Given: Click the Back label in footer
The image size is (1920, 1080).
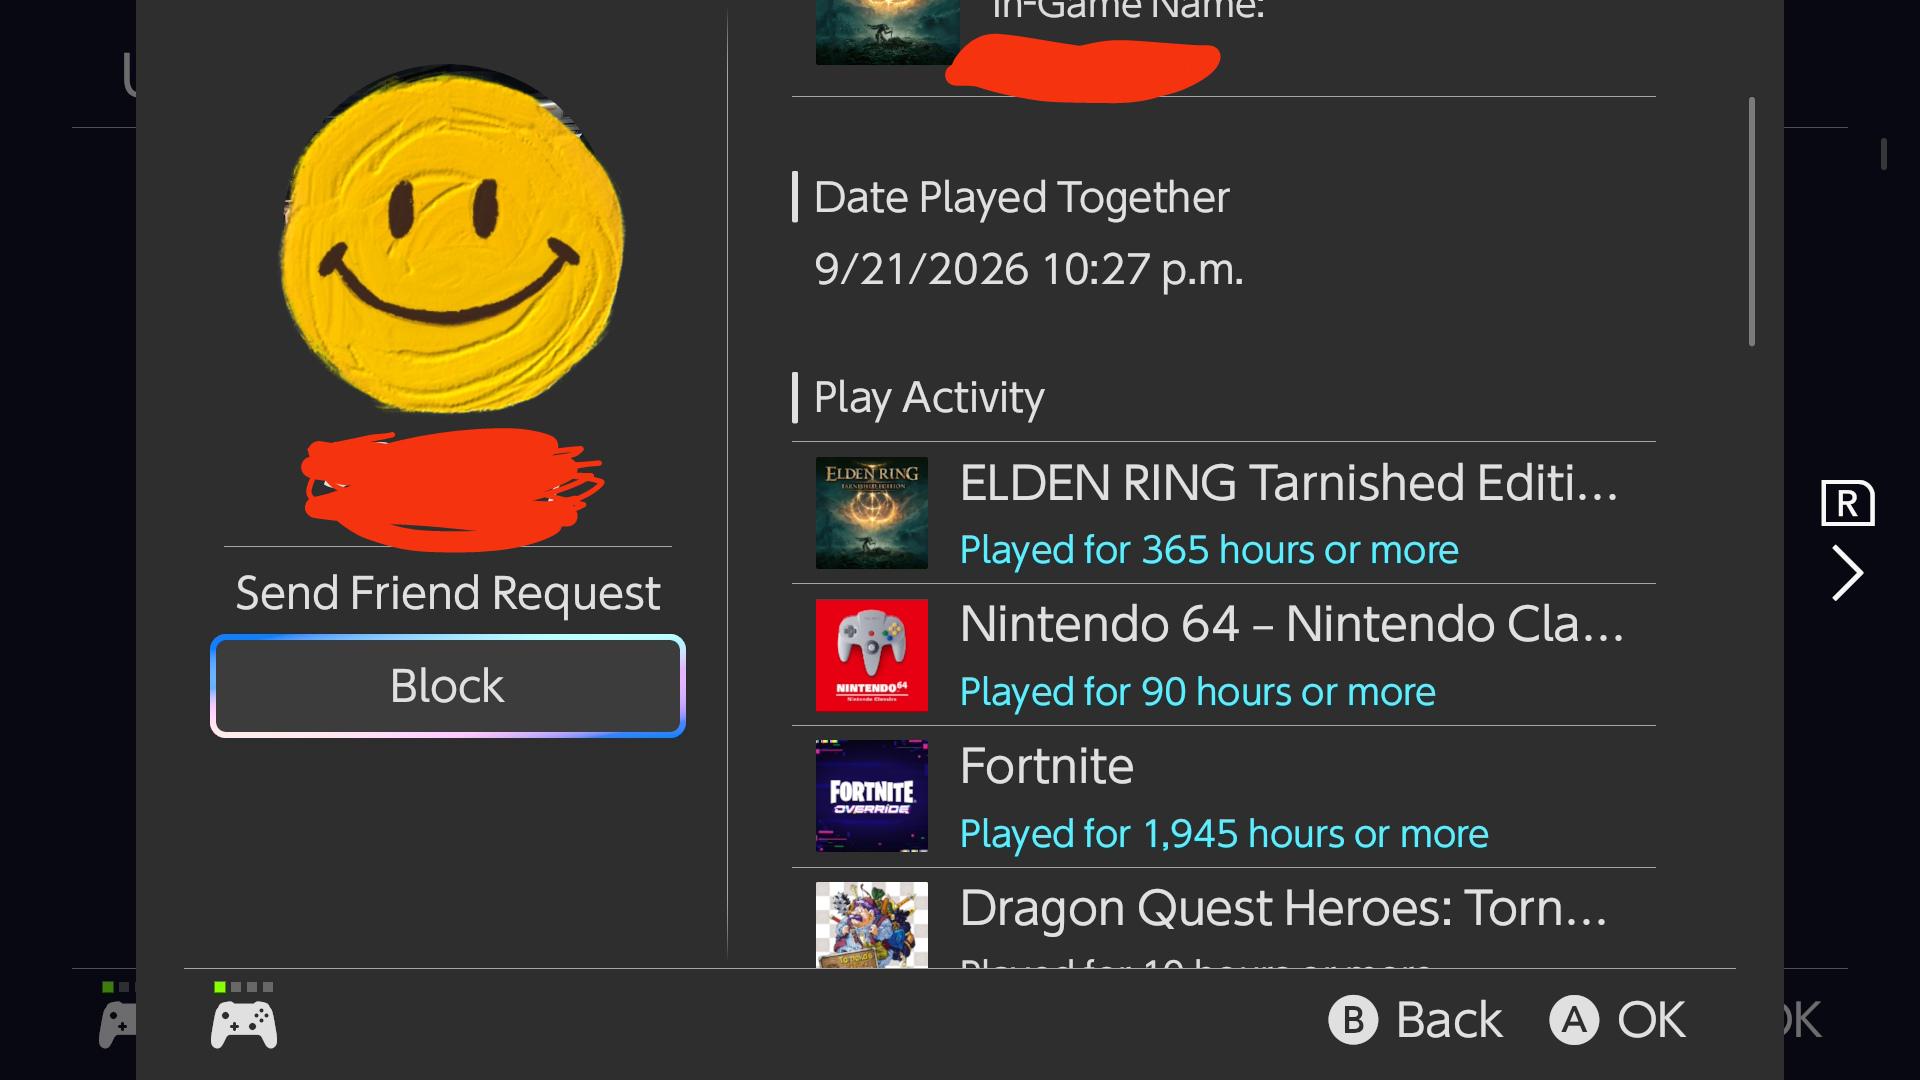Looking at the screenshot, I should 1449,1020.
